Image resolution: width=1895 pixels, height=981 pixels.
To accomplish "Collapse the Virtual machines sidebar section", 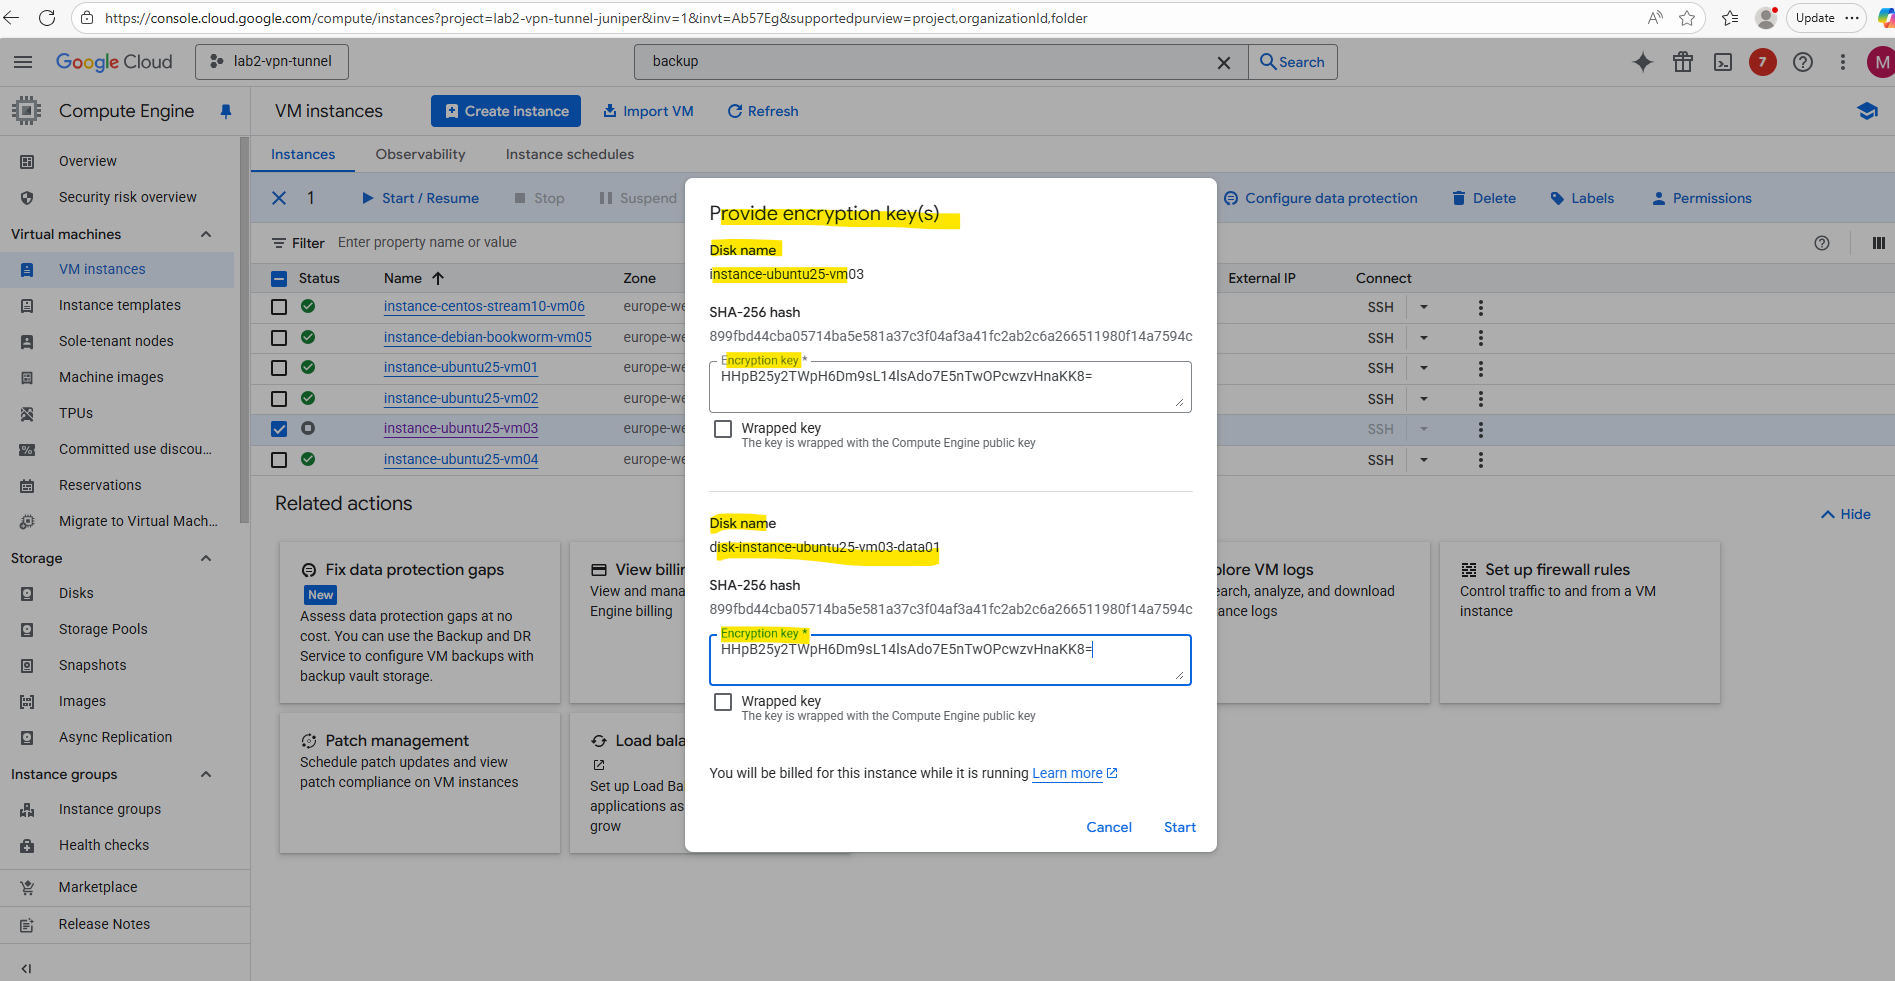I will click(206, 234).
